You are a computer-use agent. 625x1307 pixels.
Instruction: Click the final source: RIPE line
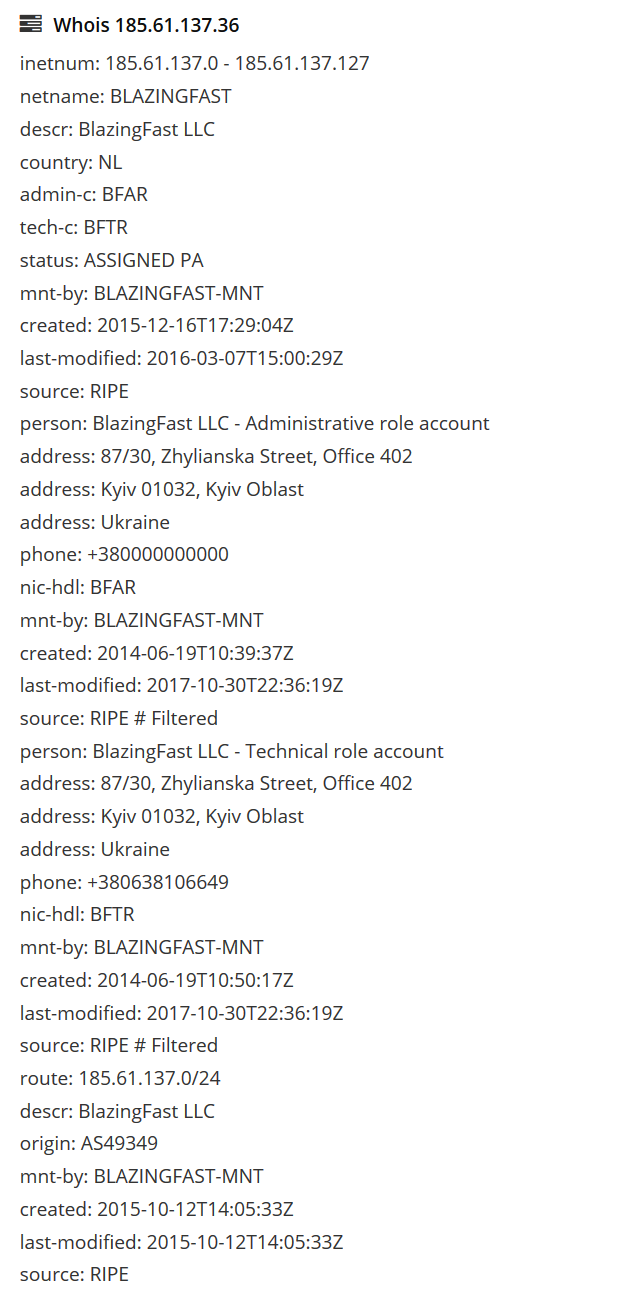click(x=75, y=1274)
